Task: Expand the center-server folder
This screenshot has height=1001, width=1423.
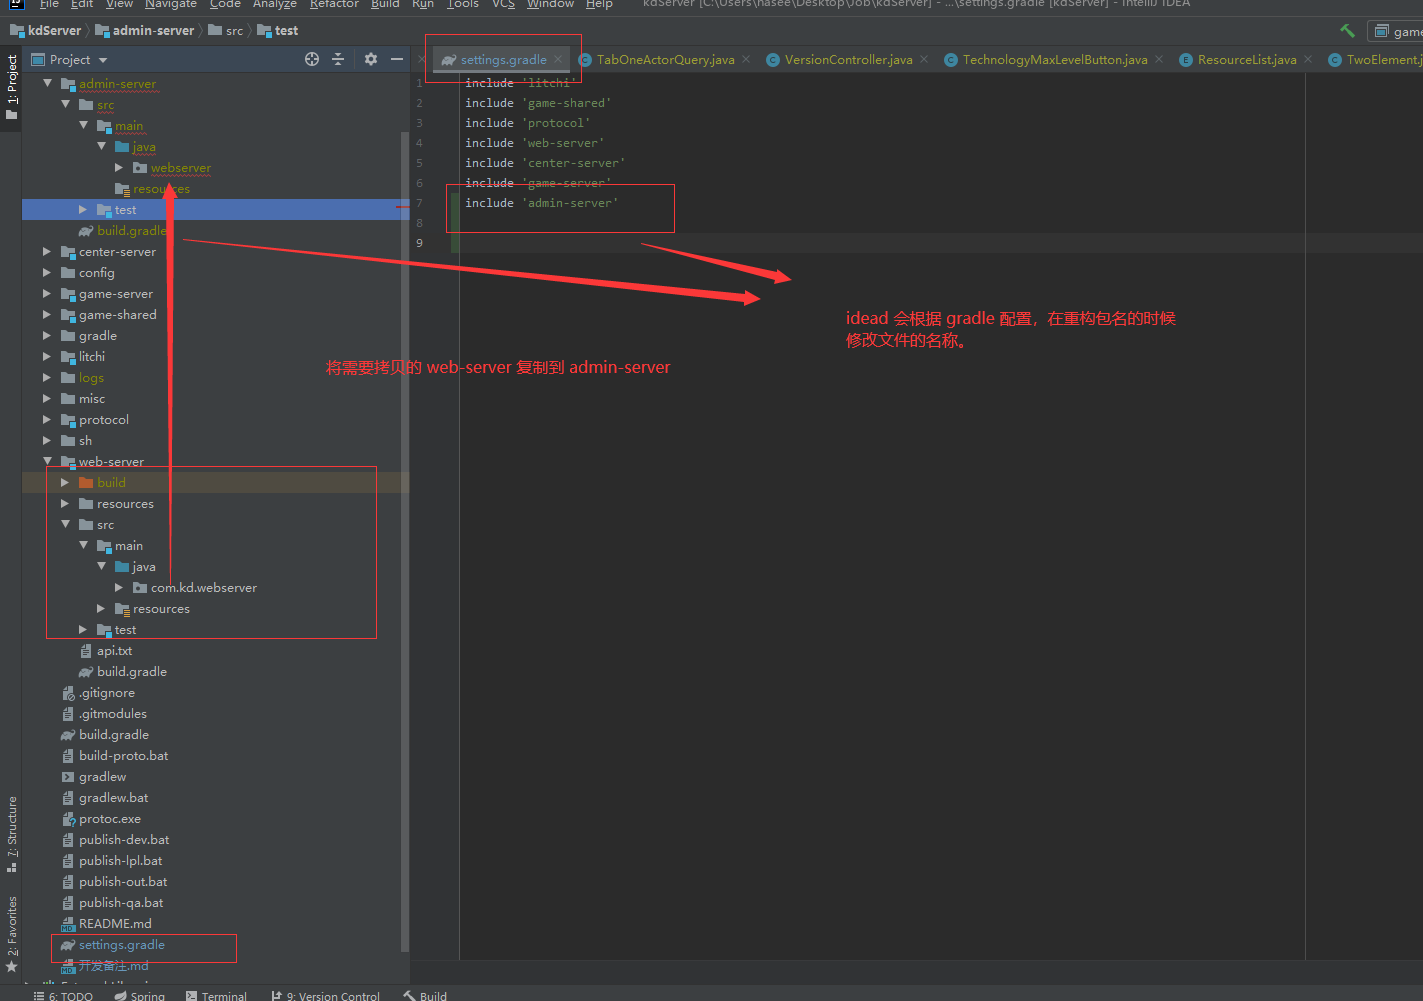Action: [47, 252]
